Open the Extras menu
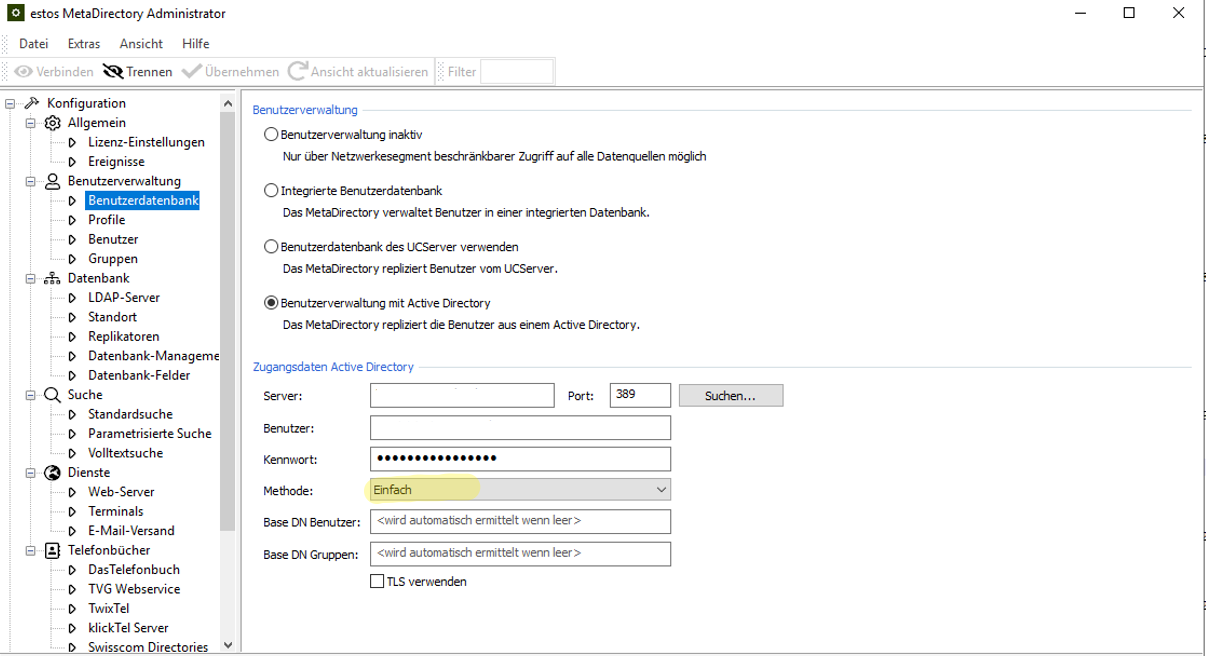The image size is (1206, 656). click(84, 44)
